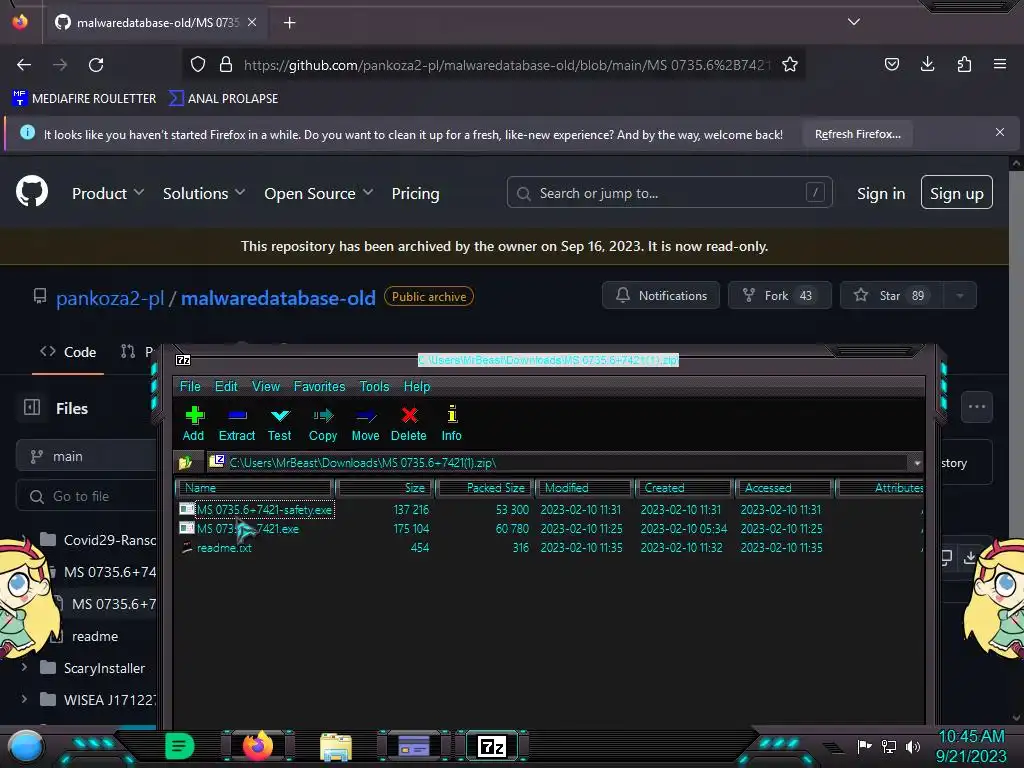This screenshot has height=768, width=1024.
Task: Dismiss the Firefox refresh notification
Action: click(1000, 133)
